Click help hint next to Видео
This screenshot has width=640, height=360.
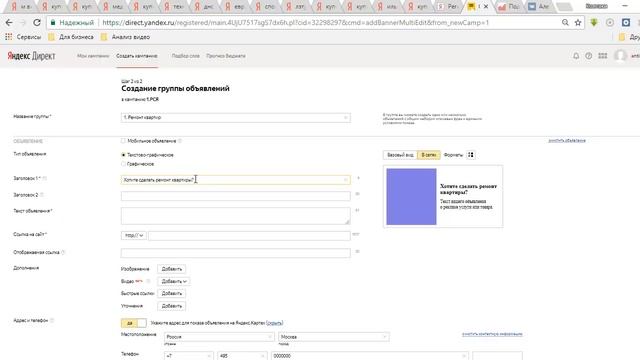click(x=149, y=281)
